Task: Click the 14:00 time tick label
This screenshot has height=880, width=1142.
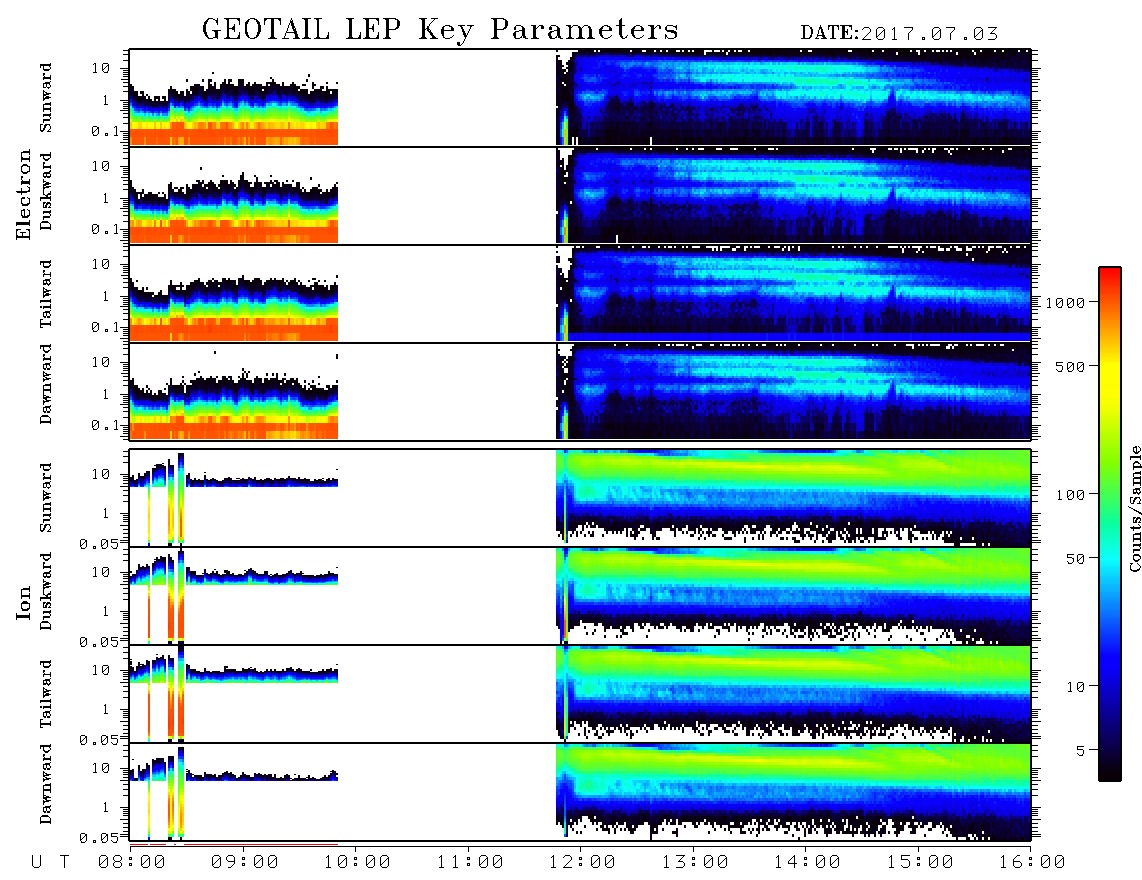Action: (x=807, y=862)
